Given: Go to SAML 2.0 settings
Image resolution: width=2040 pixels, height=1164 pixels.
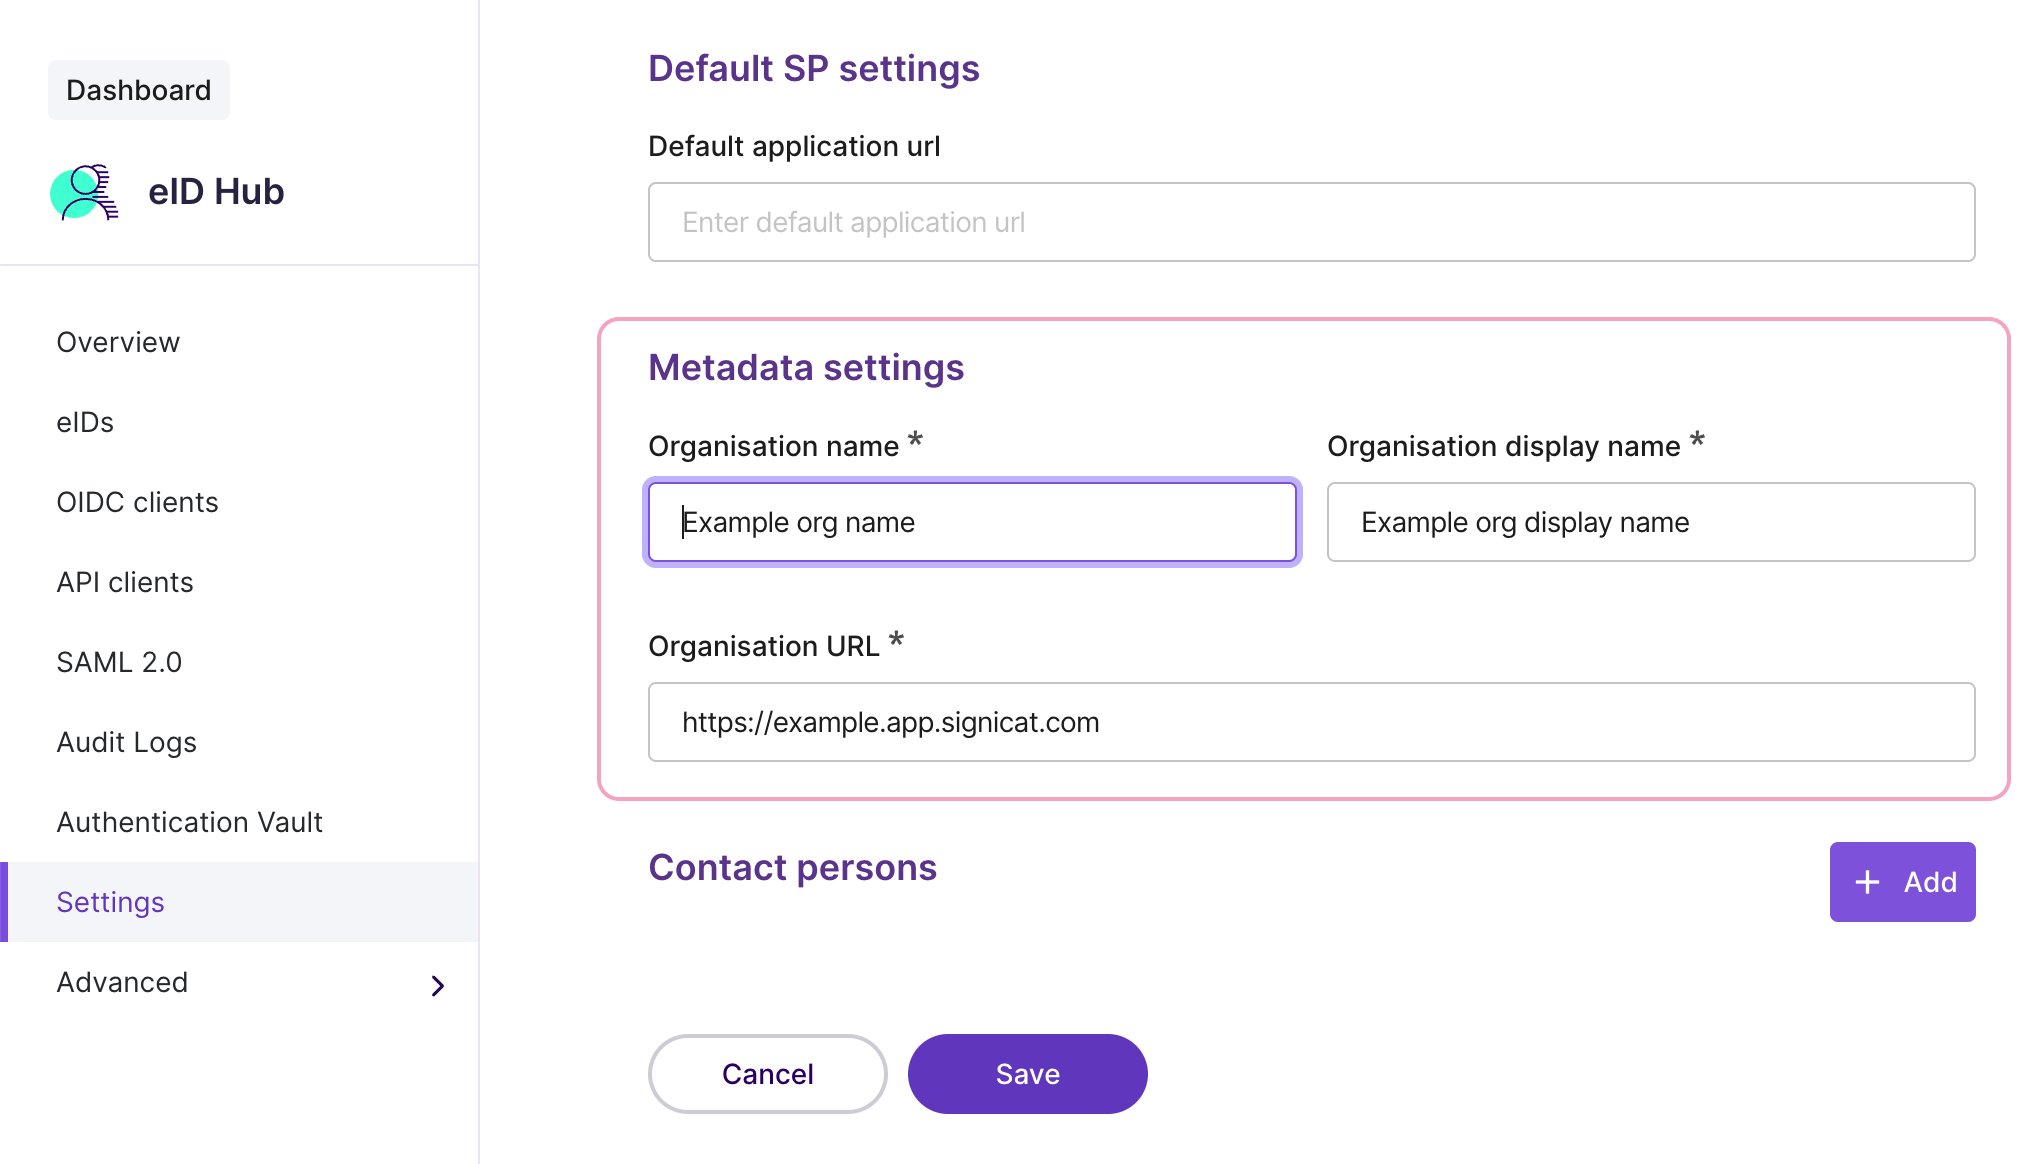Looking at the screenshot, I should coord(119,661).
